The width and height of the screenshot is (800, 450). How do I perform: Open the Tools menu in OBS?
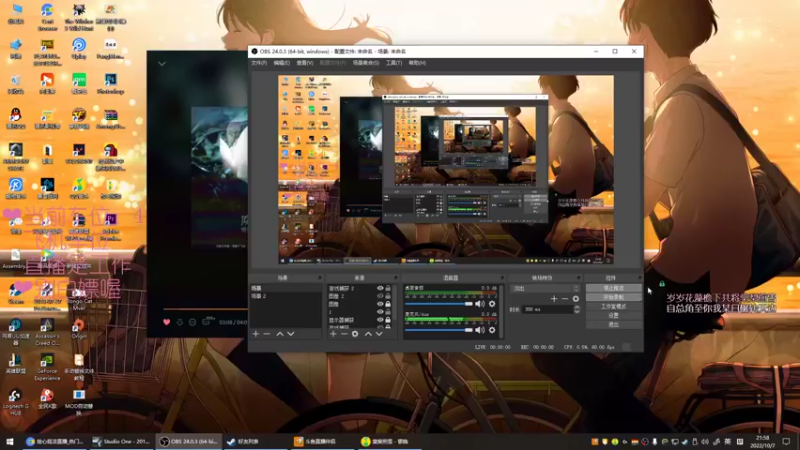394,63
